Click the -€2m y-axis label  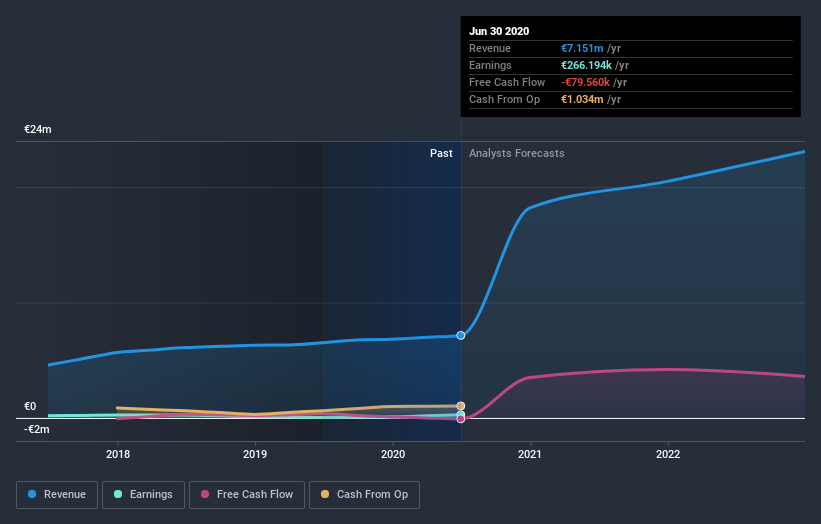(37, 429)
